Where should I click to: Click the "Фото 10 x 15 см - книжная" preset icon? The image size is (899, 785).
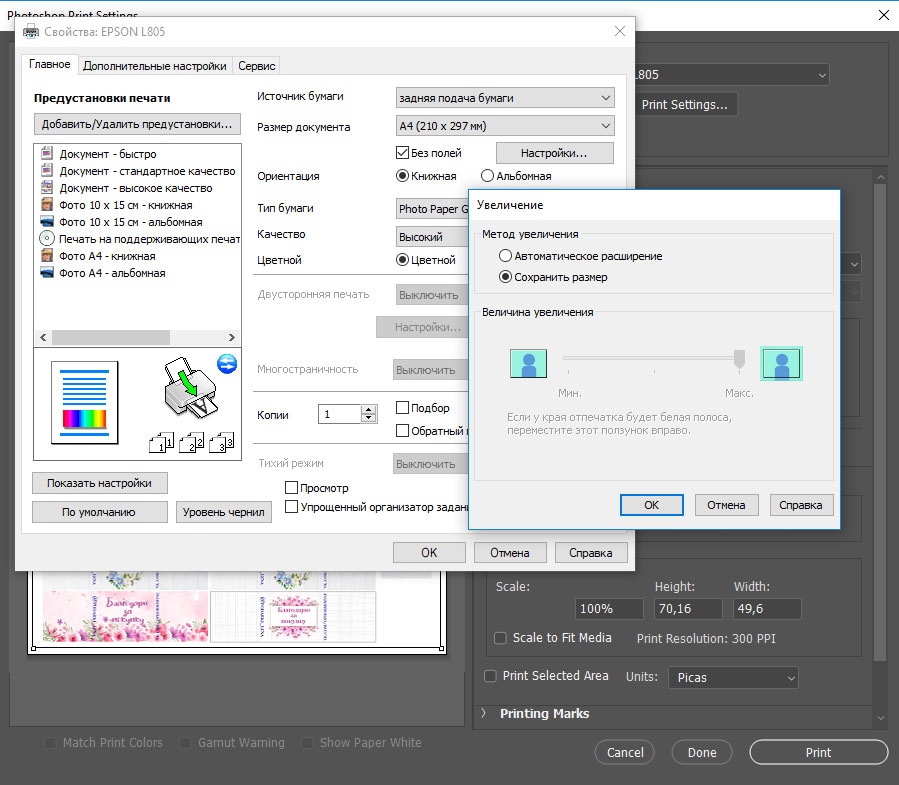pyautogui.click(x=47, y=205)
